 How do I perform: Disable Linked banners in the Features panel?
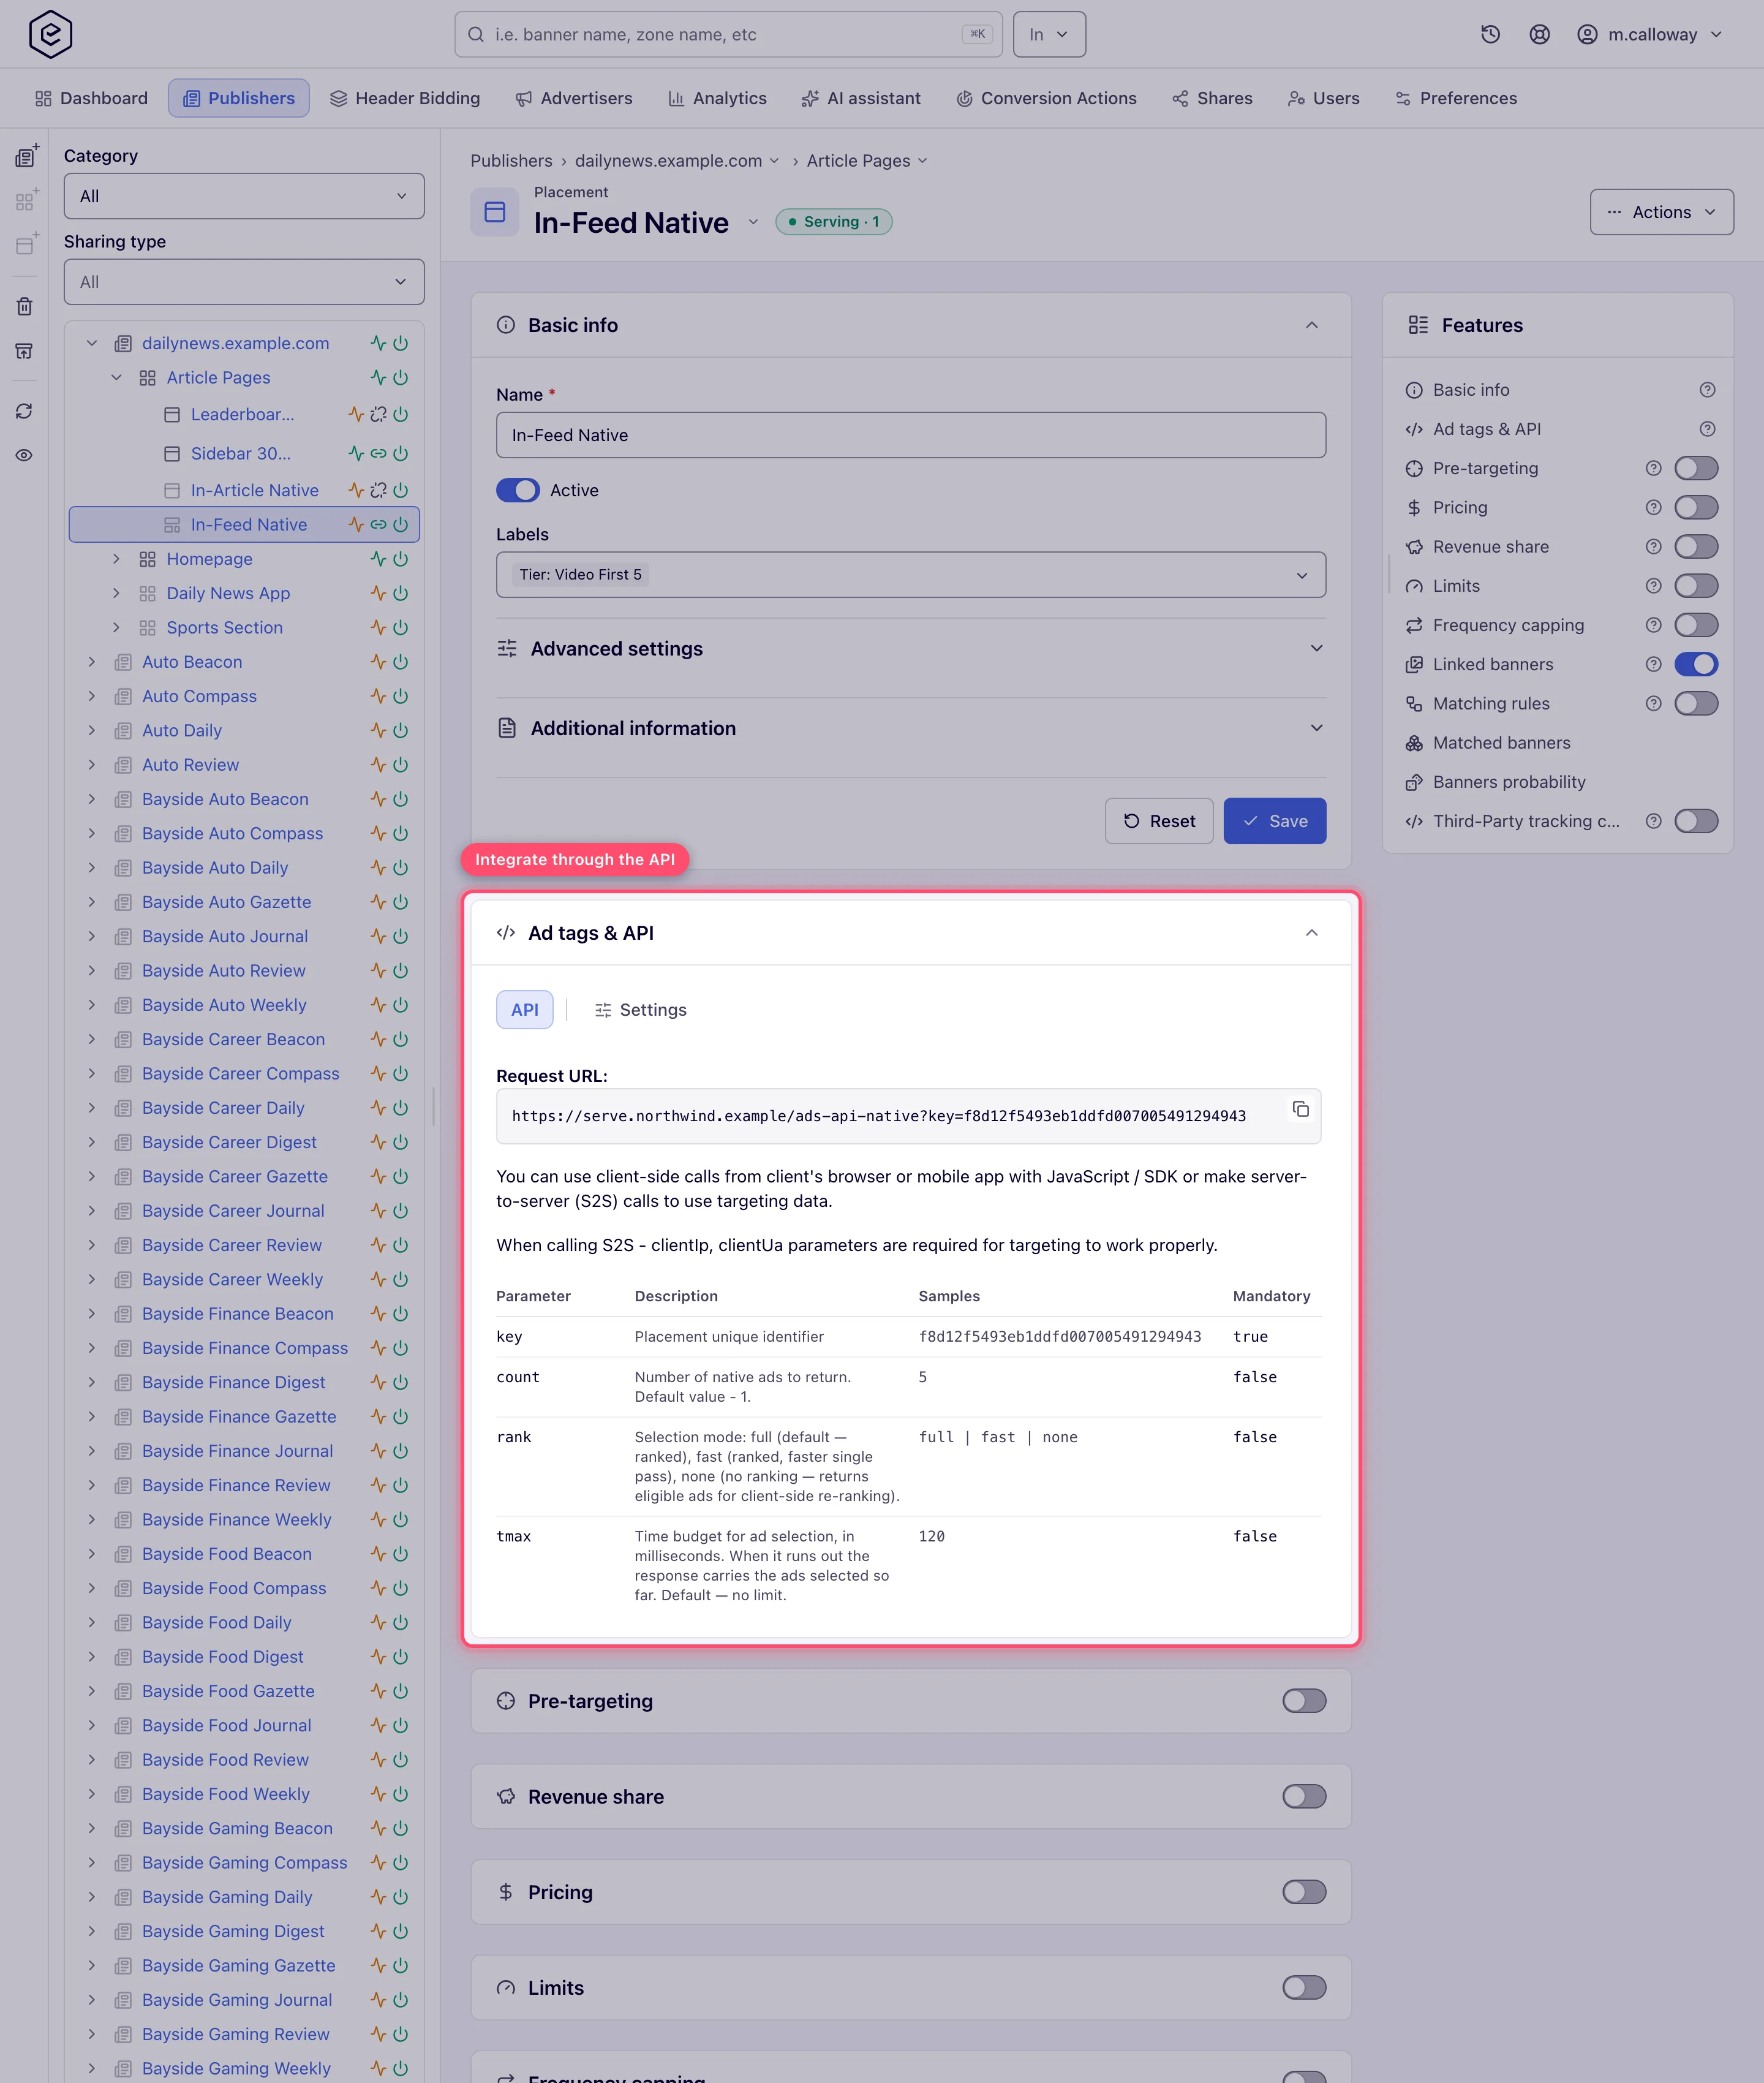1696,664
